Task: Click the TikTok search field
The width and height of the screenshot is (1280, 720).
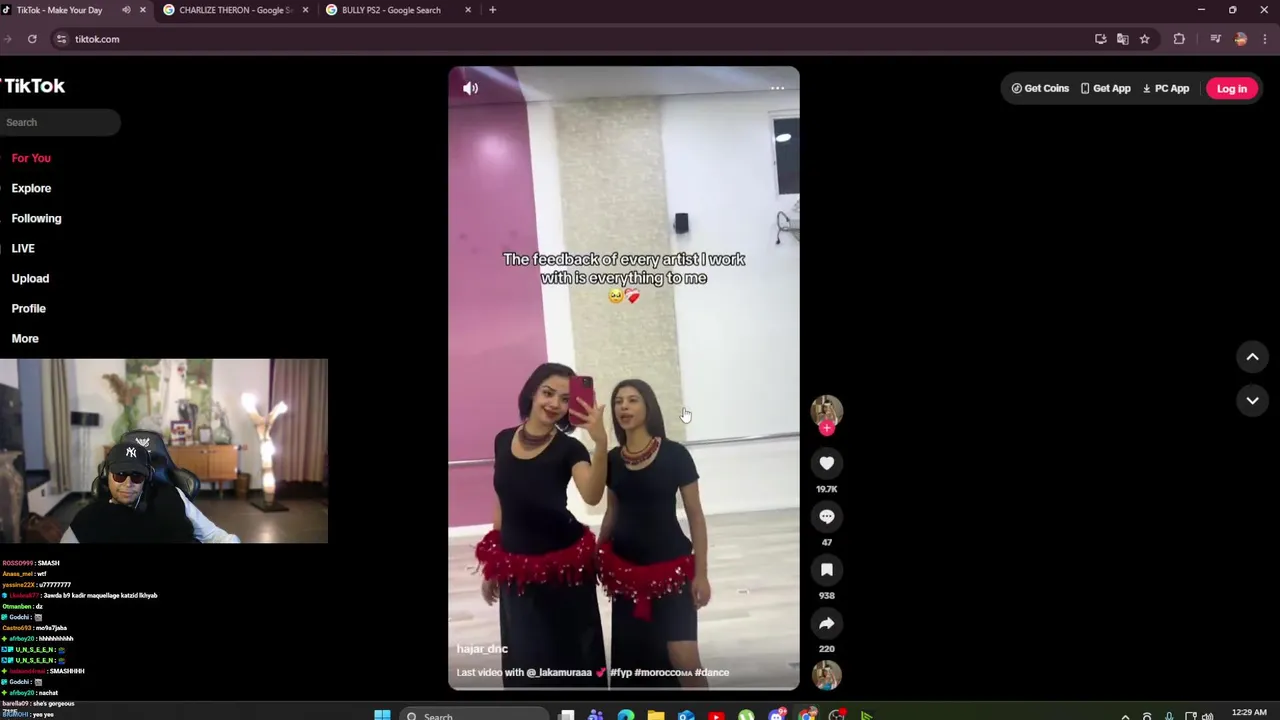Action: (x=60, y=122)
